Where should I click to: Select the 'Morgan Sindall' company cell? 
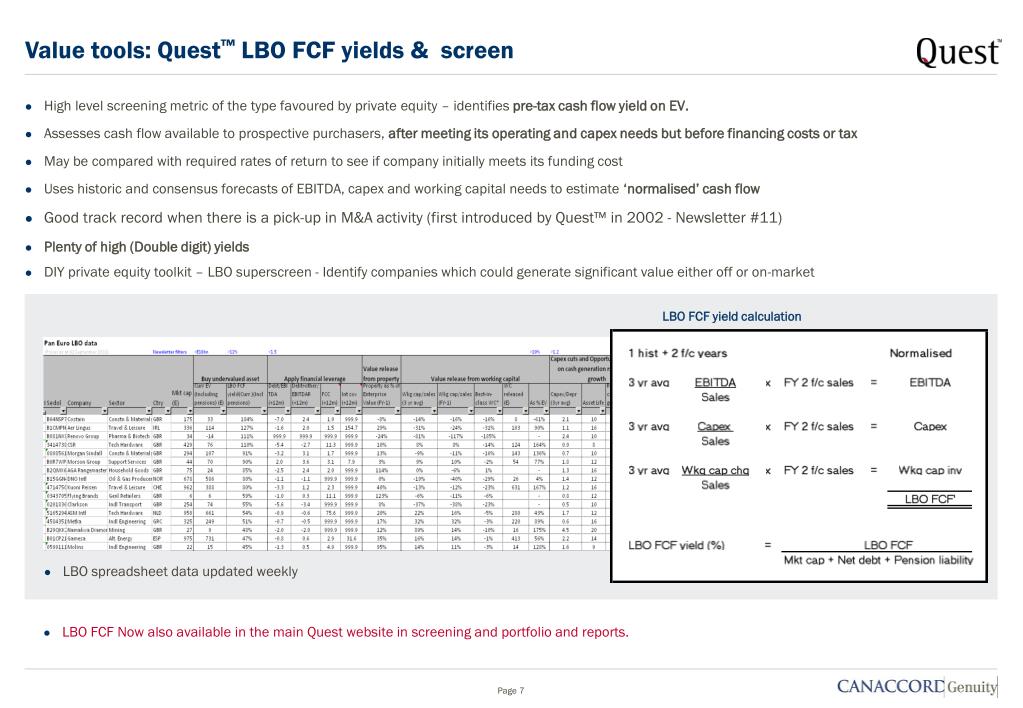click(x=85, y=454)
